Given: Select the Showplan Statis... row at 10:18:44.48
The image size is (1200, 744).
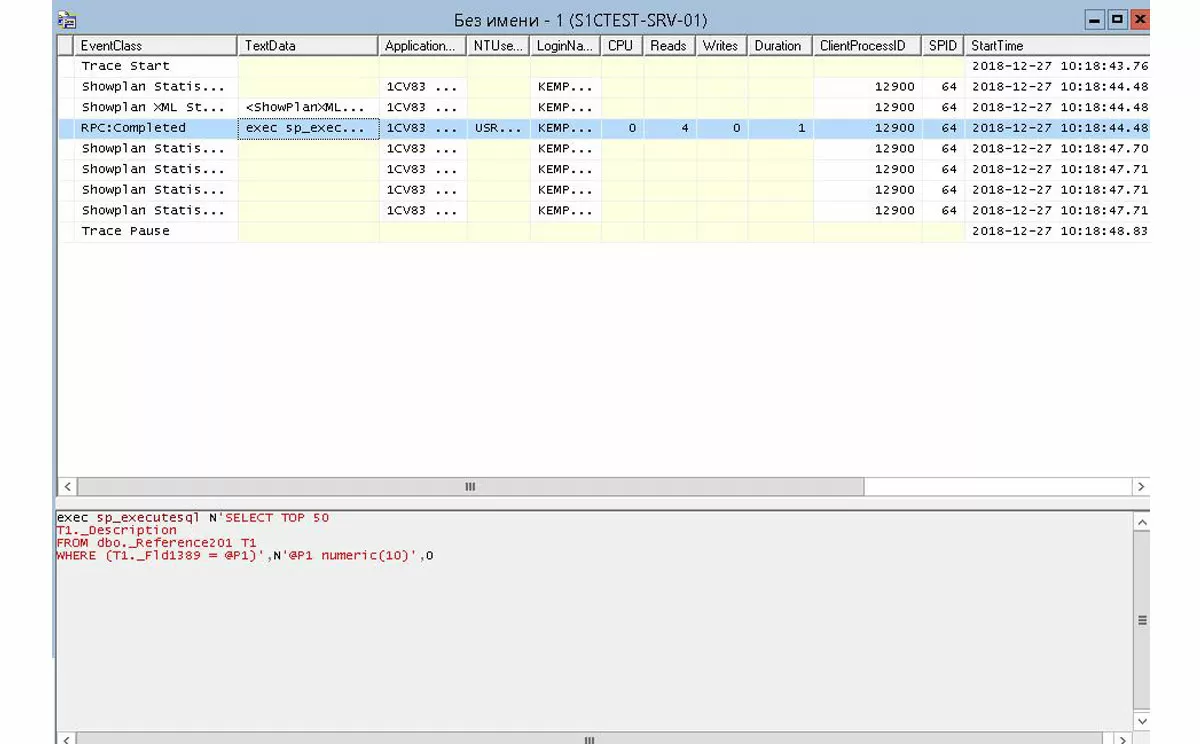Looking at the screenshot, I should click(603, 87).
